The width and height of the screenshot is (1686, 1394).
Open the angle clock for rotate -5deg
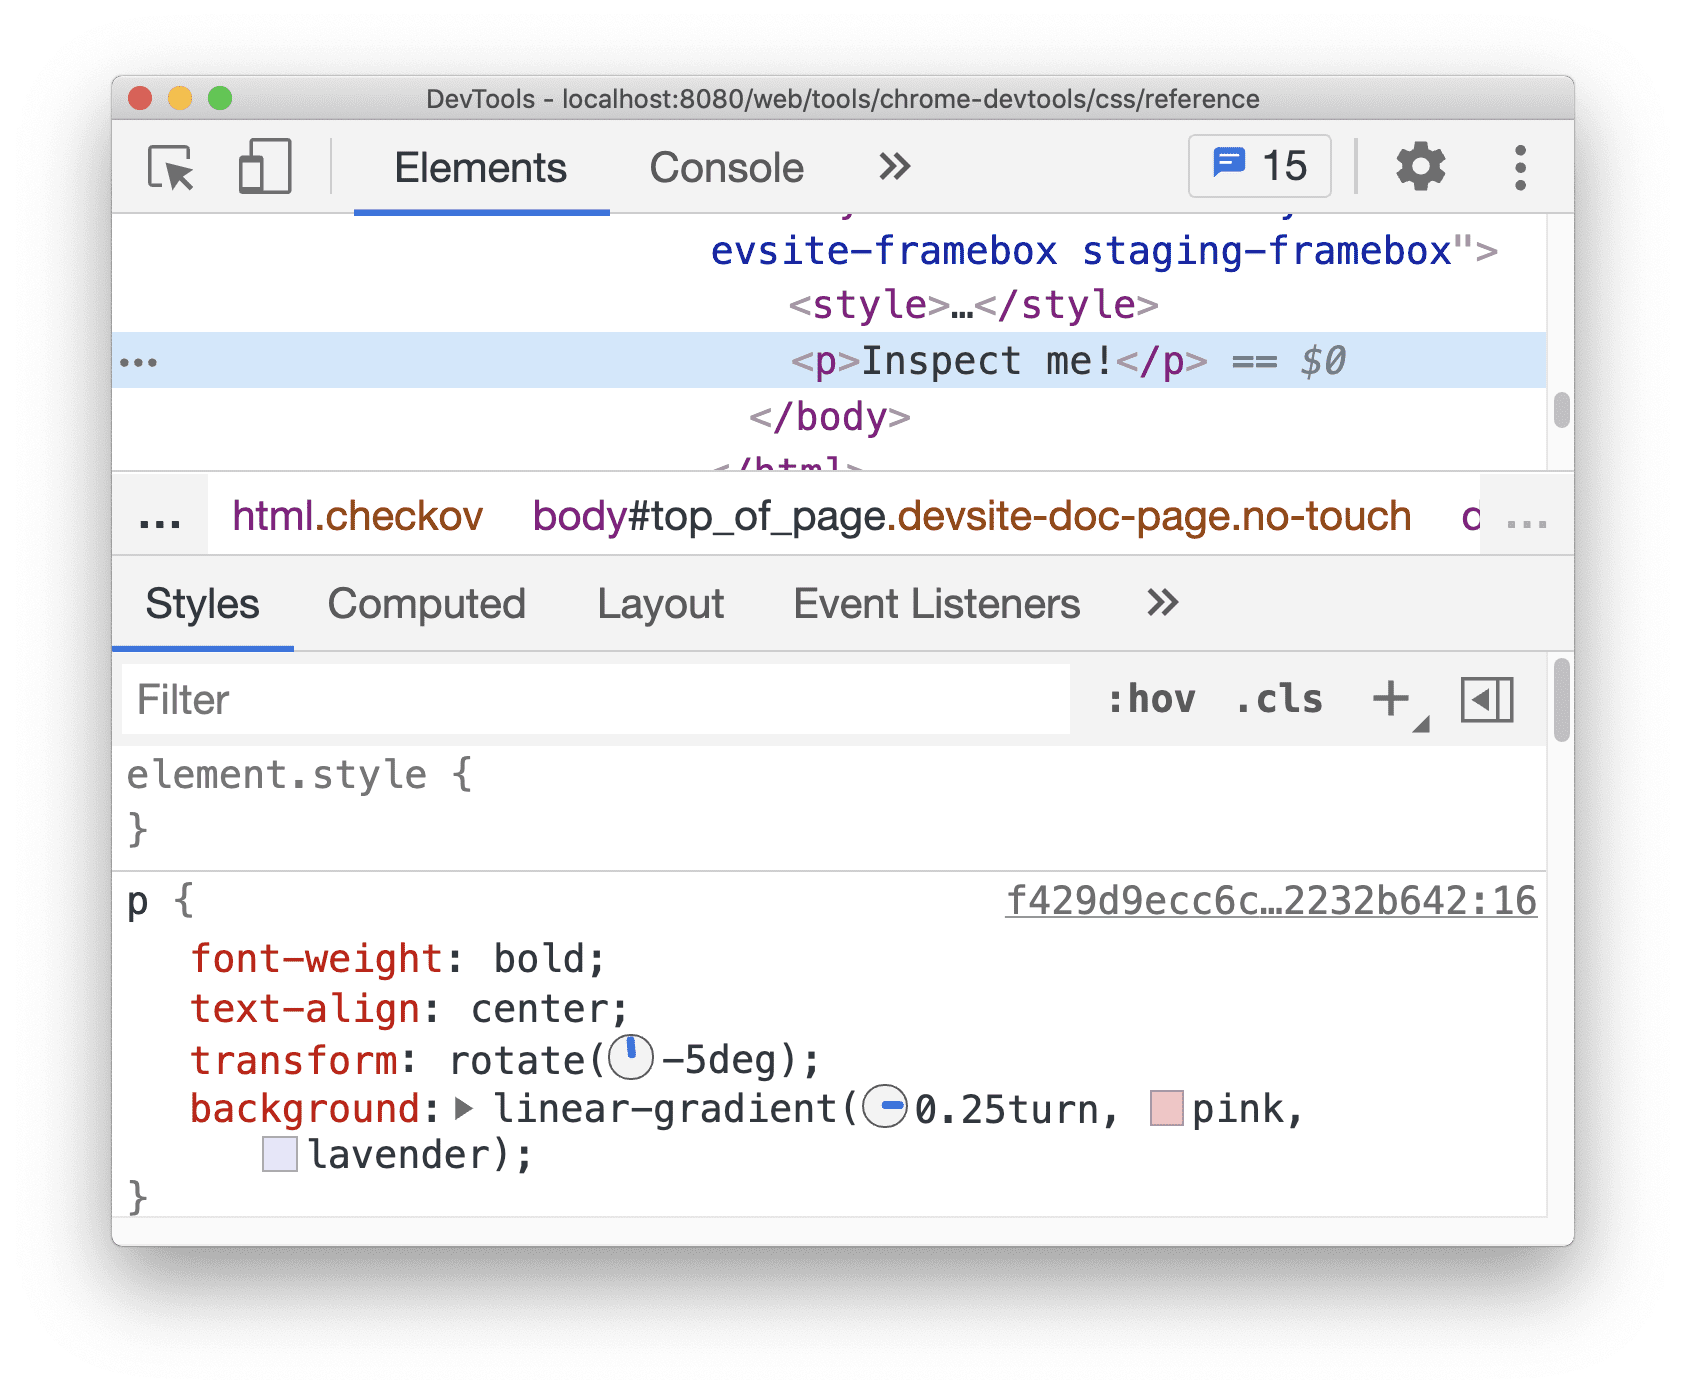(631, 1058)
